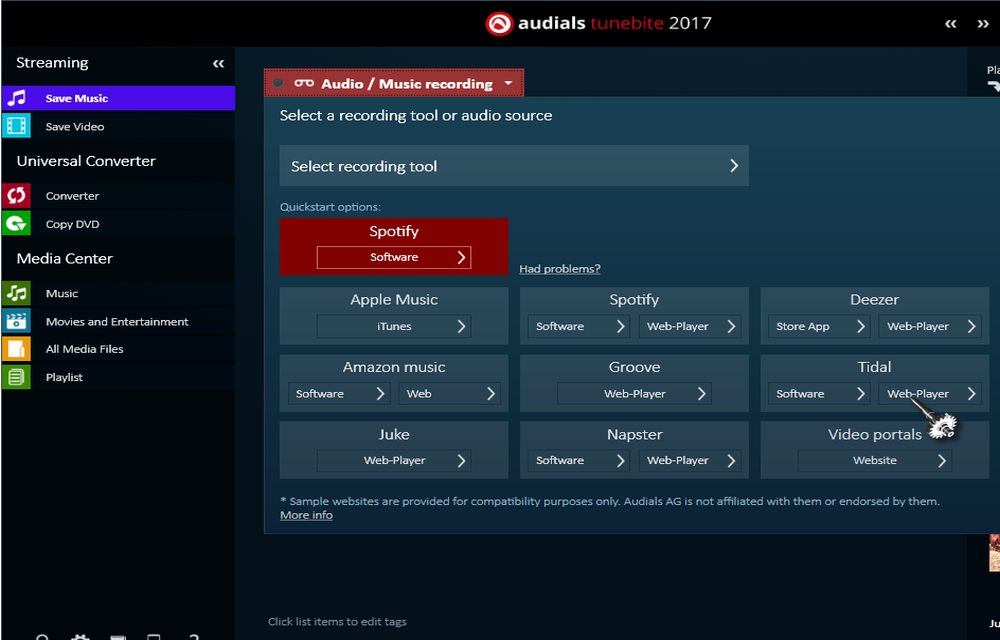Choose Web-Player under Juke

coord(394,460)
